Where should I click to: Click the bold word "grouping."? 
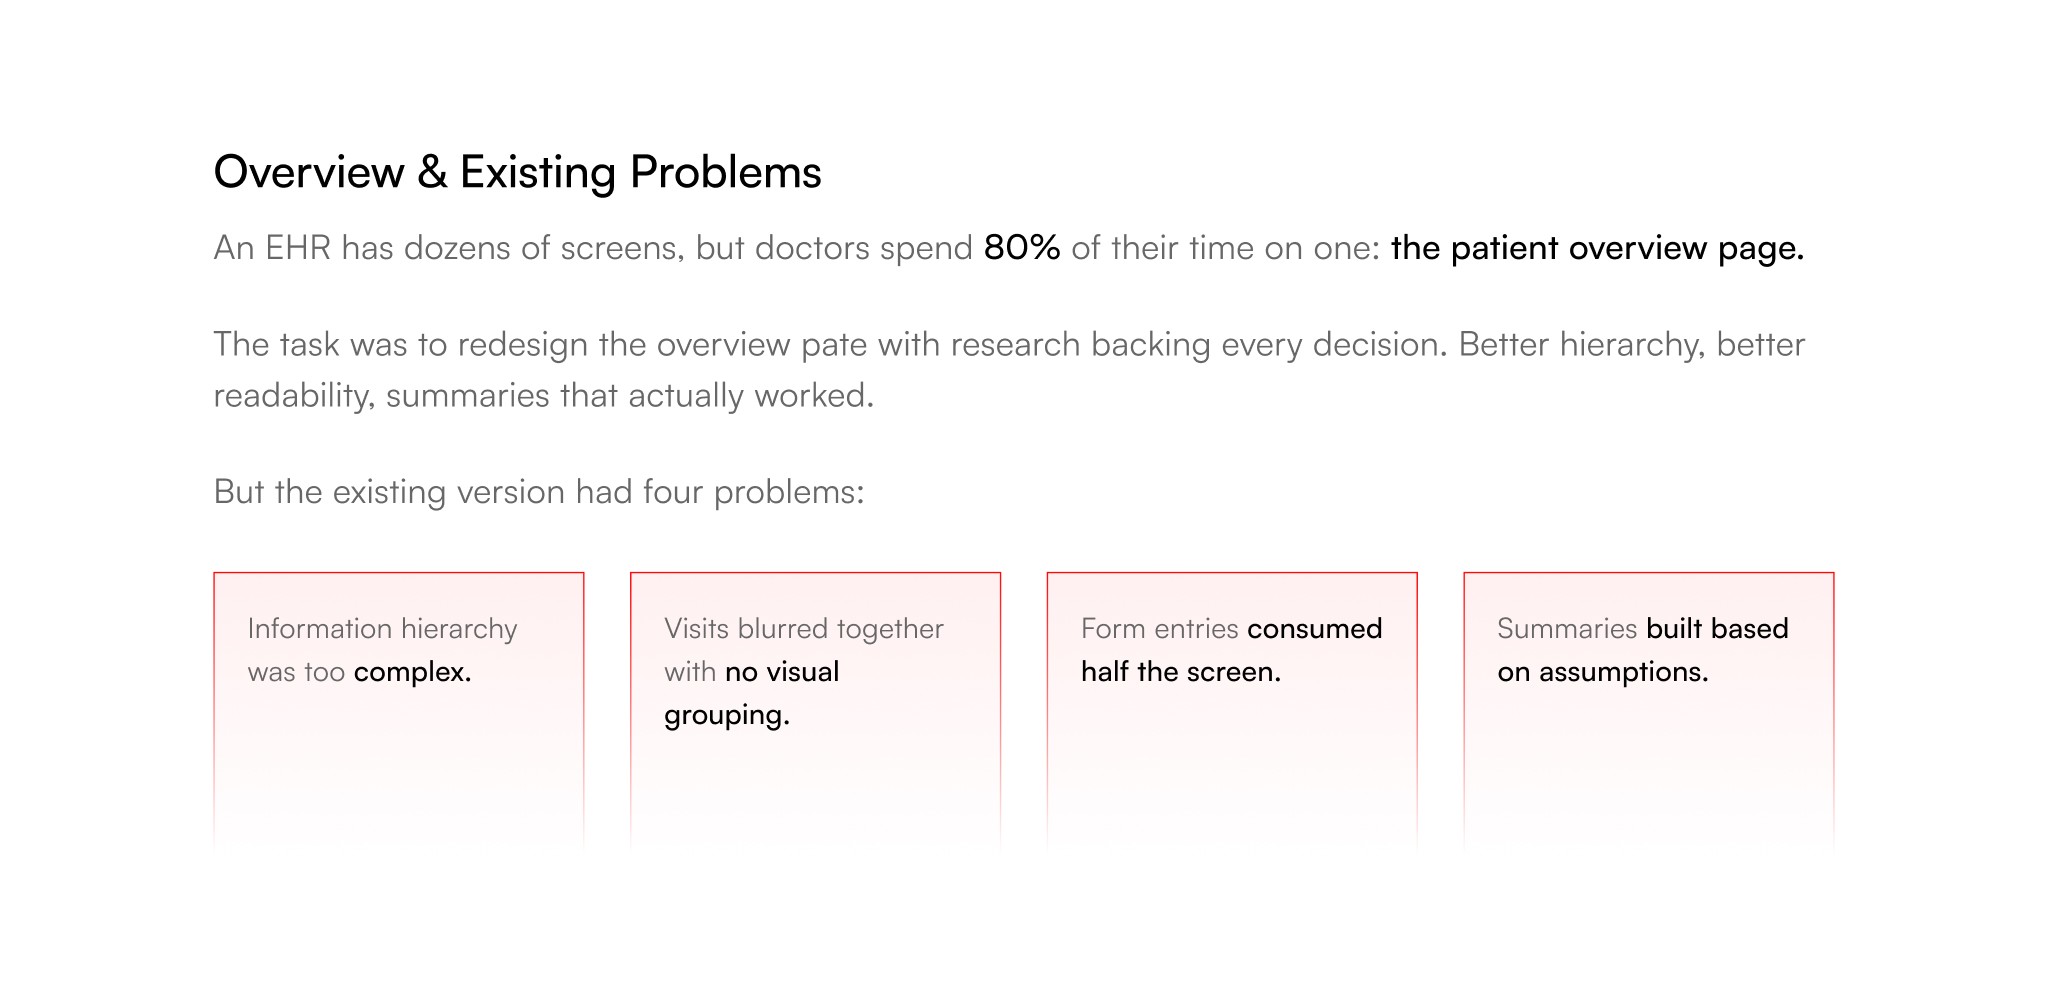coord(726,715)
